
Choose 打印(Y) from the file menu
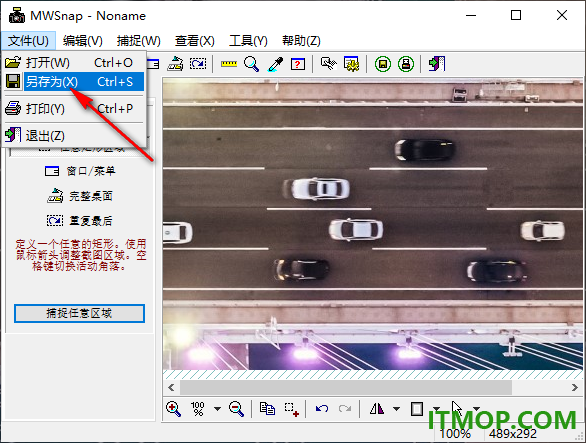(74, 109)
